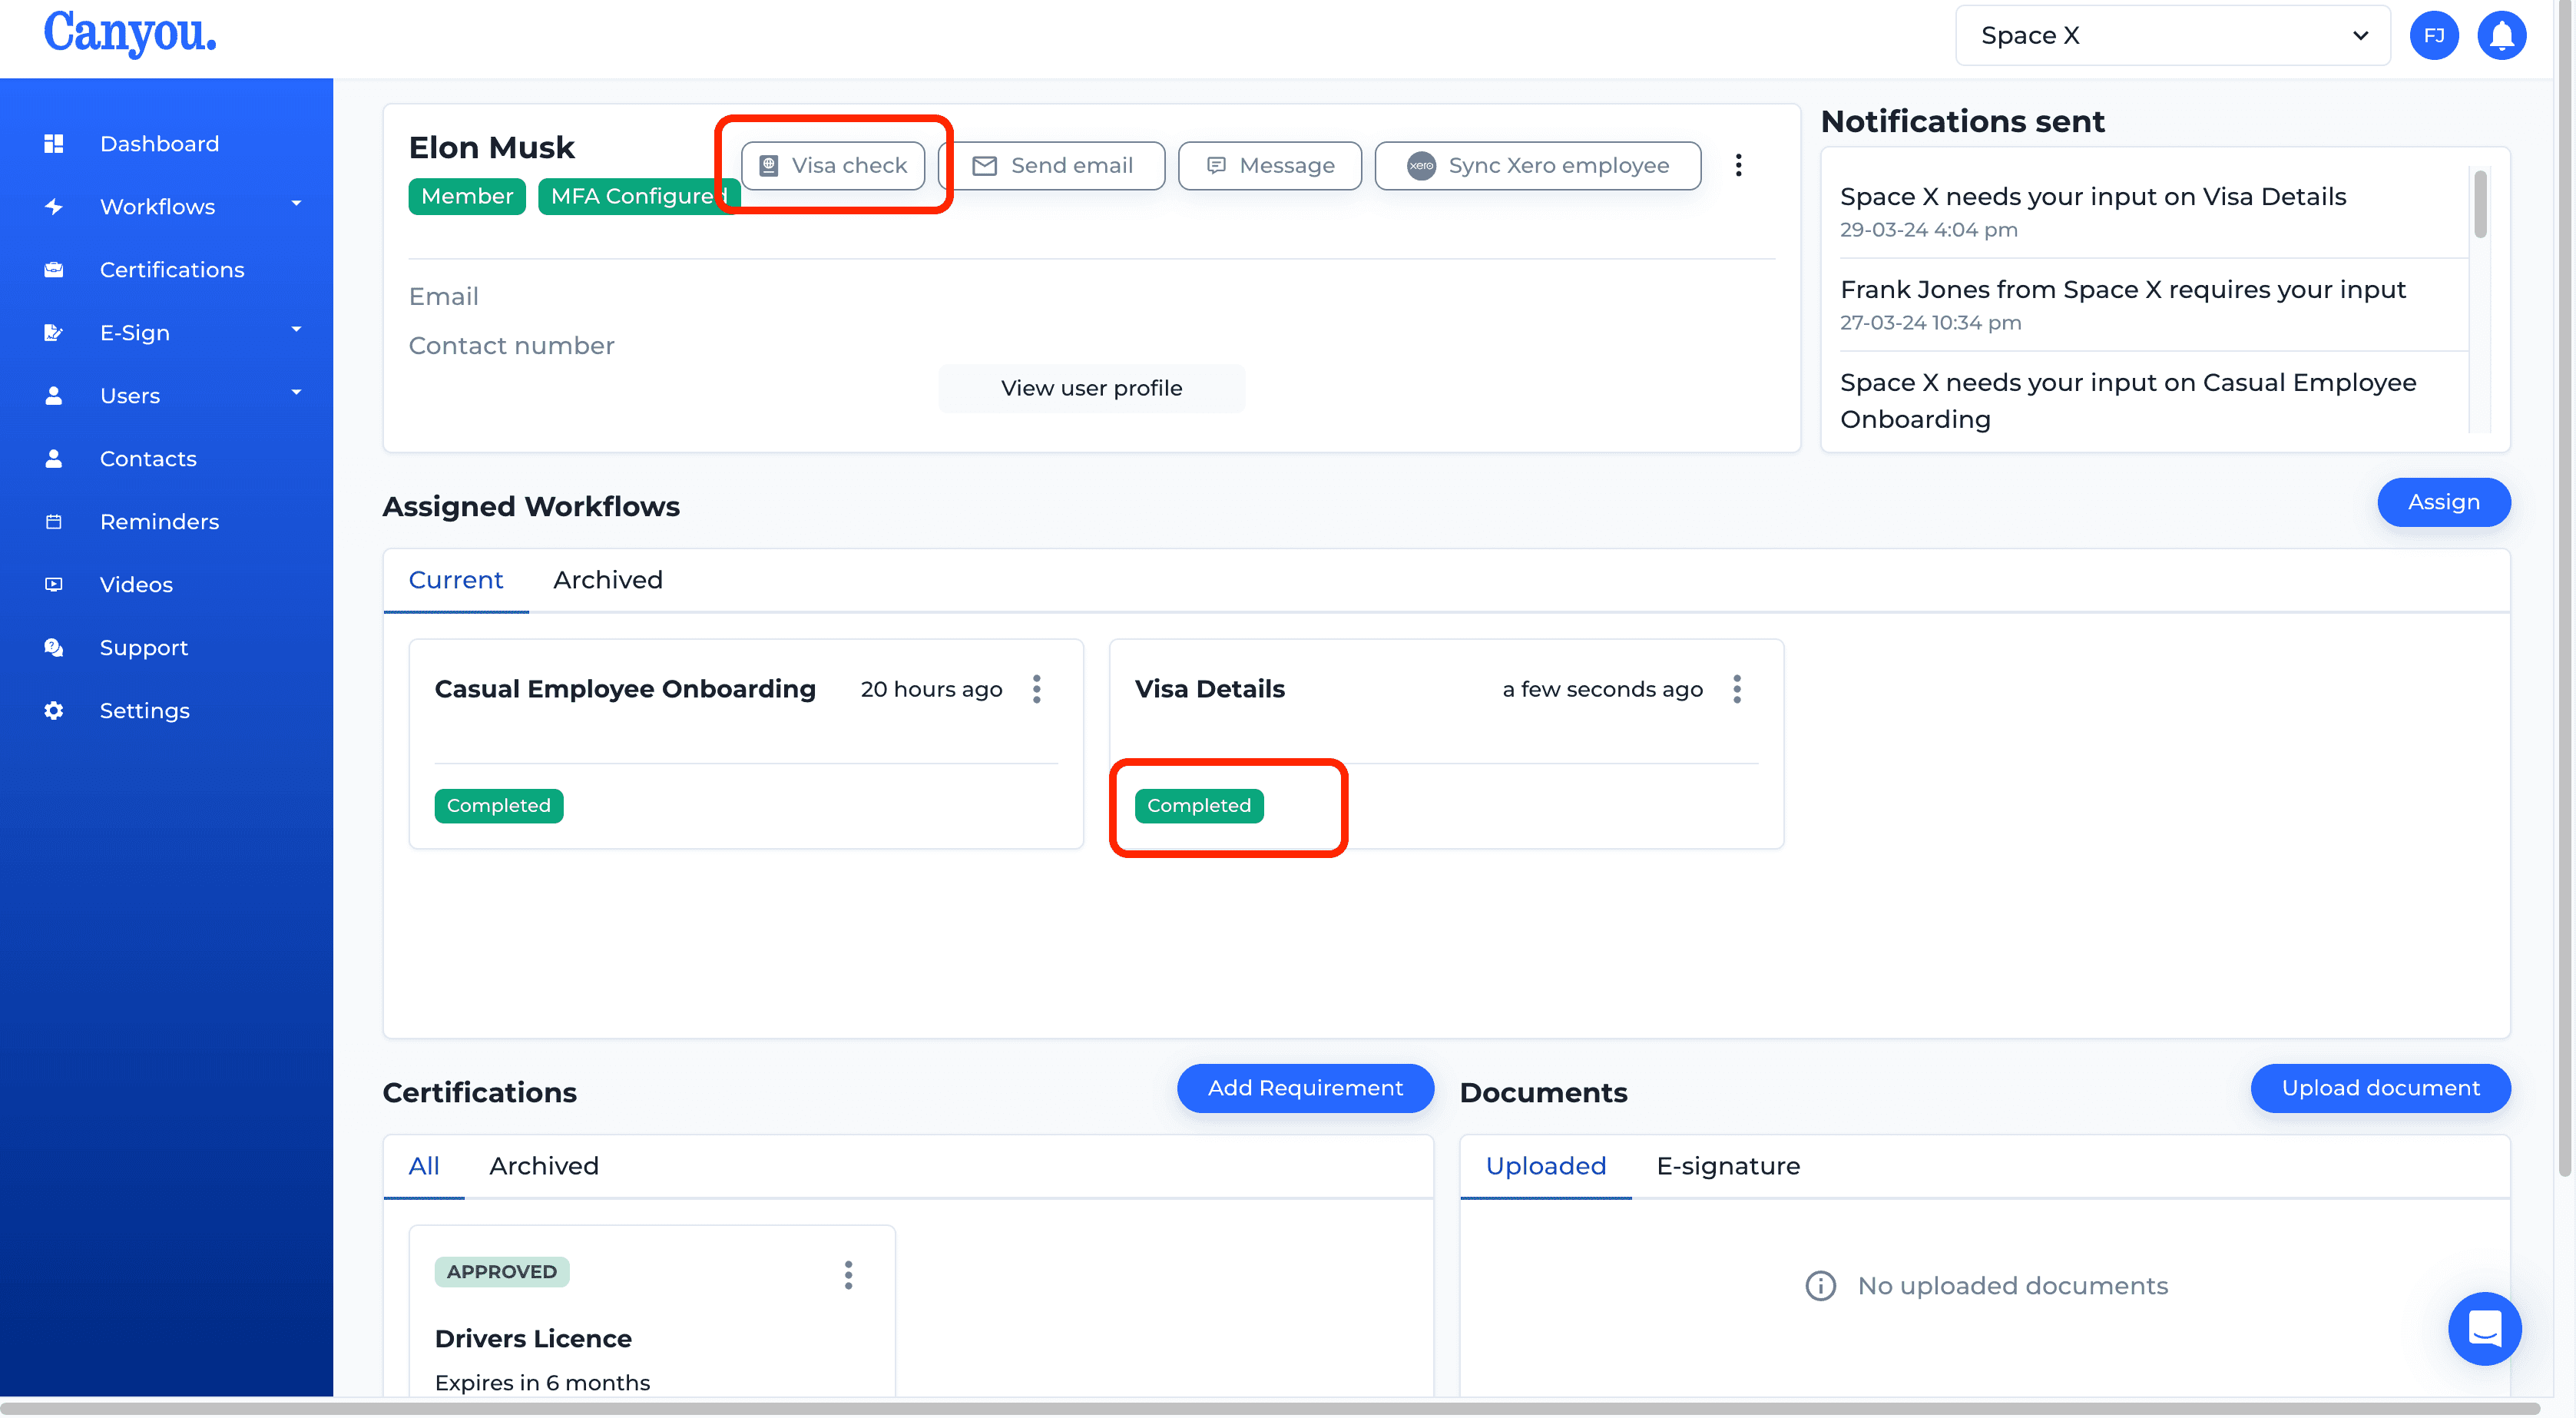Click the View user profile link
The height and width of the screenshot is (1418, 2576).
click(x=1091, y=386)
